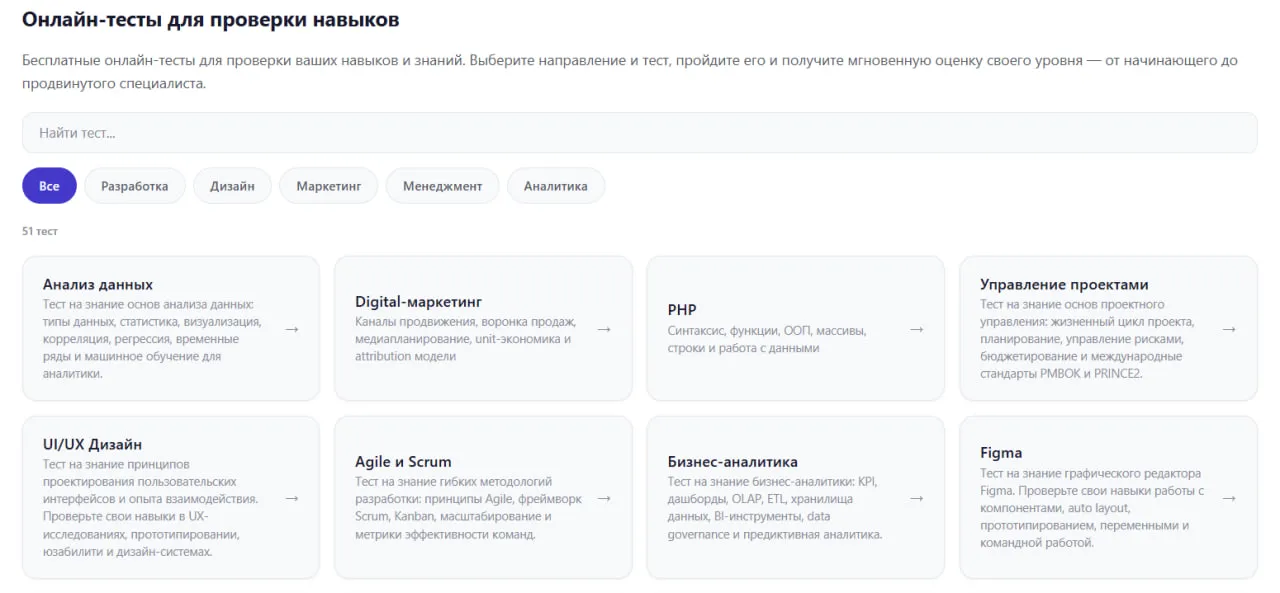Open the PHP test
The image size is (1280, 593).
[x=795, y=328]
